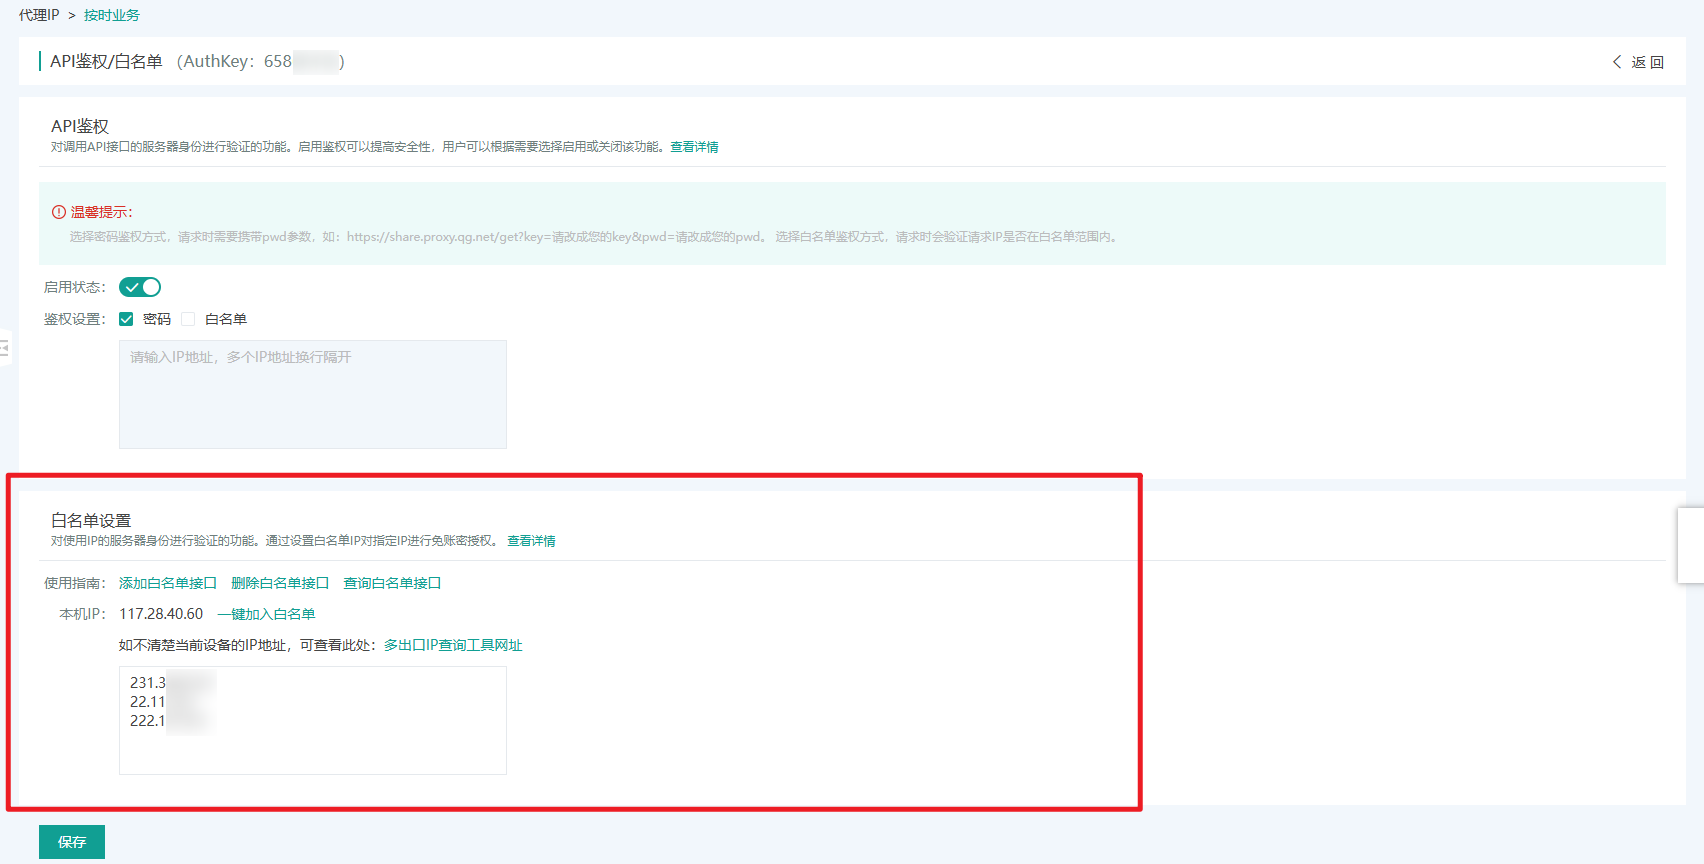Open the floating widget on right edge
Image resolution: width=1704 pixels, height=864 pixels.
[1690, 545]
